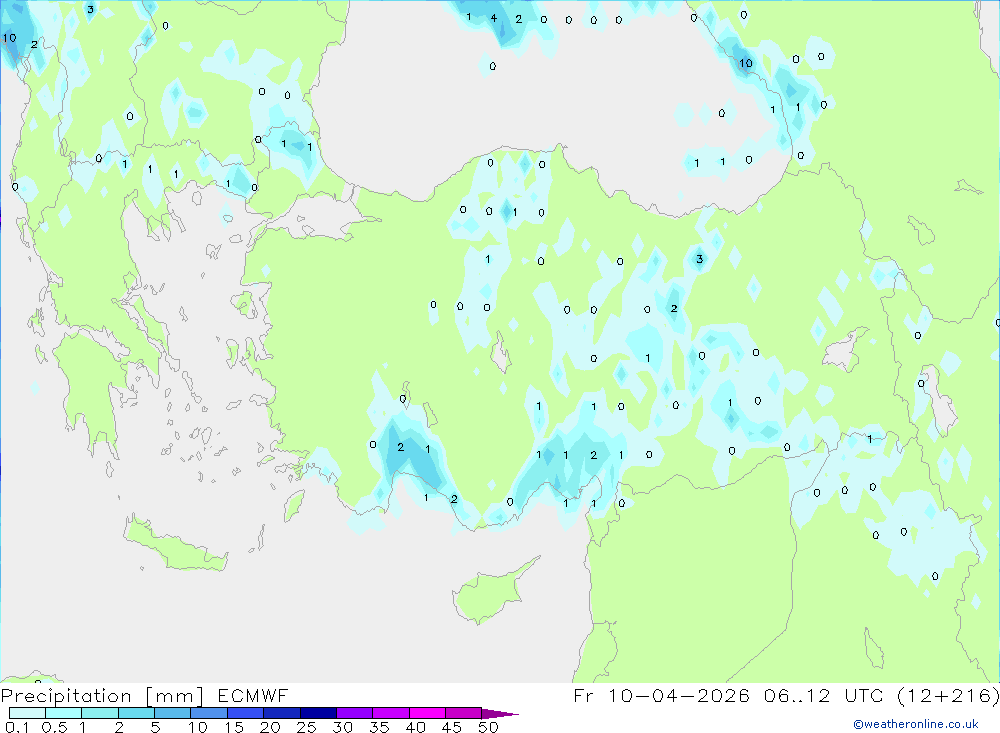1000x733 pixels.
Task: Click the 'ECMWF' model label
Action: 253,695
